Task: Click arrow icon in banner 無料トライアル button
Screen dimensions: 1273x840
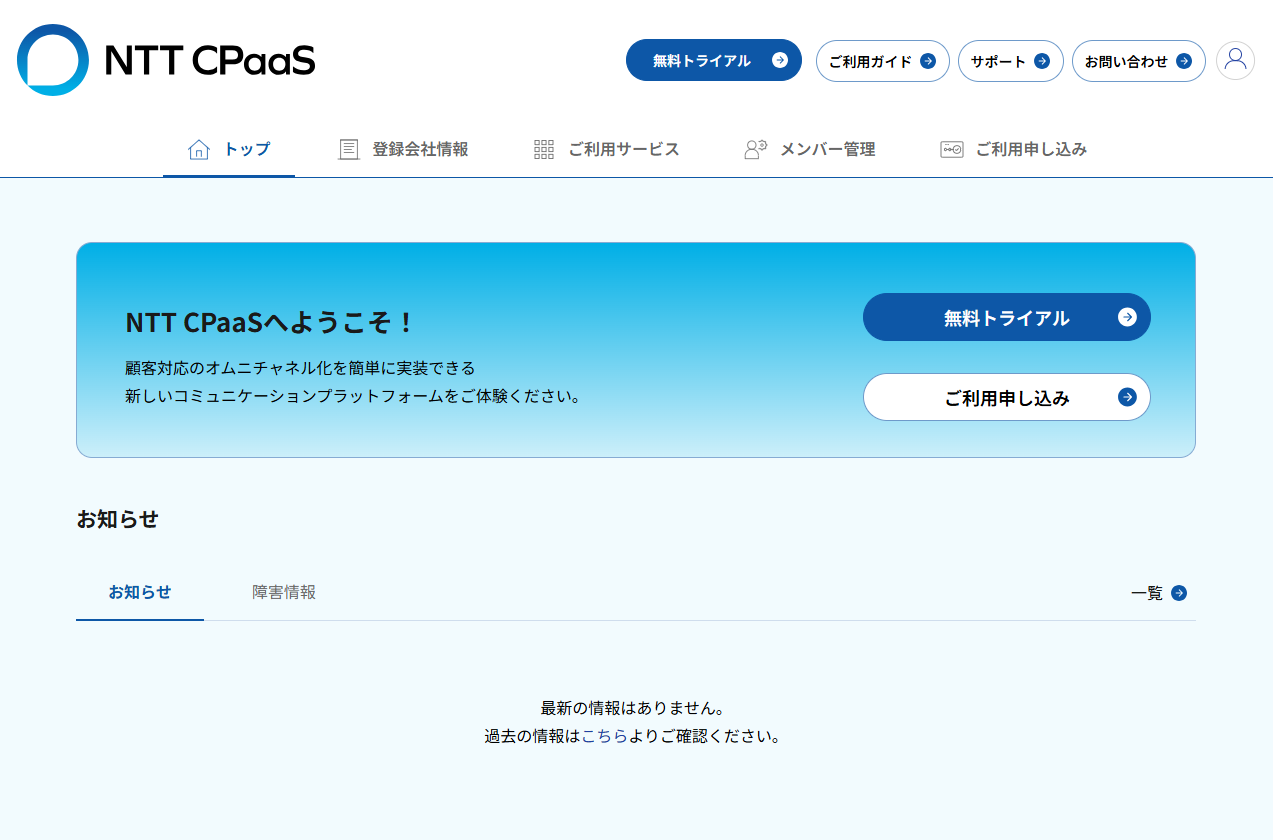Action: click(x=1127, y=317)
